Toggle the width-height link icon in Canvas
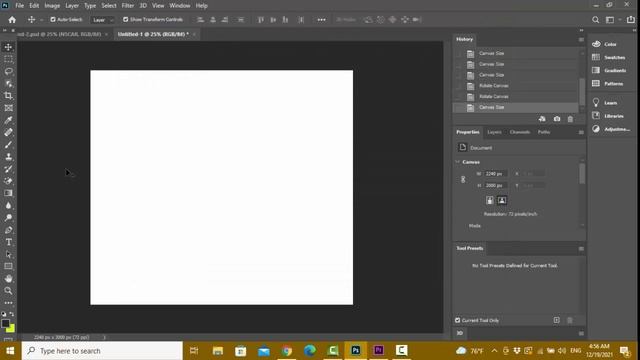 pyautogui.click(x=463, y=179)
